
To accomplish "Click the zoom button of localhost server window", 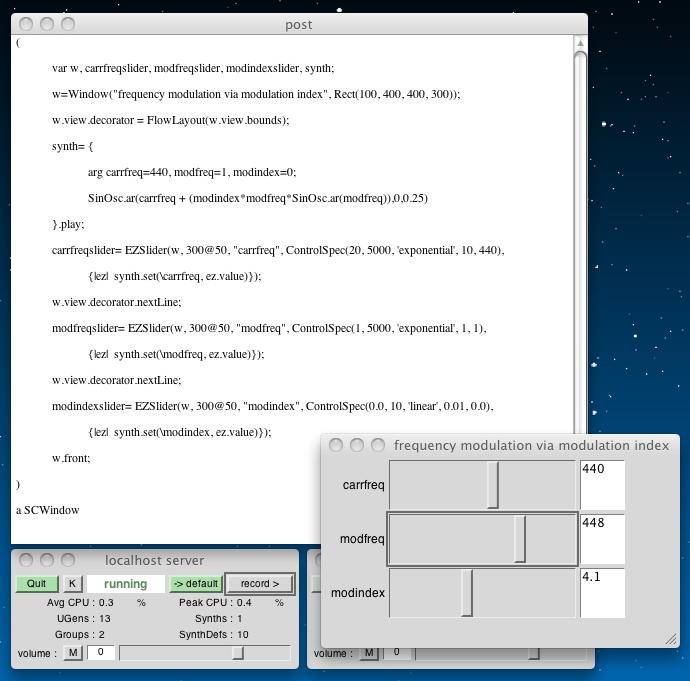I will click(x=68, y=560).
